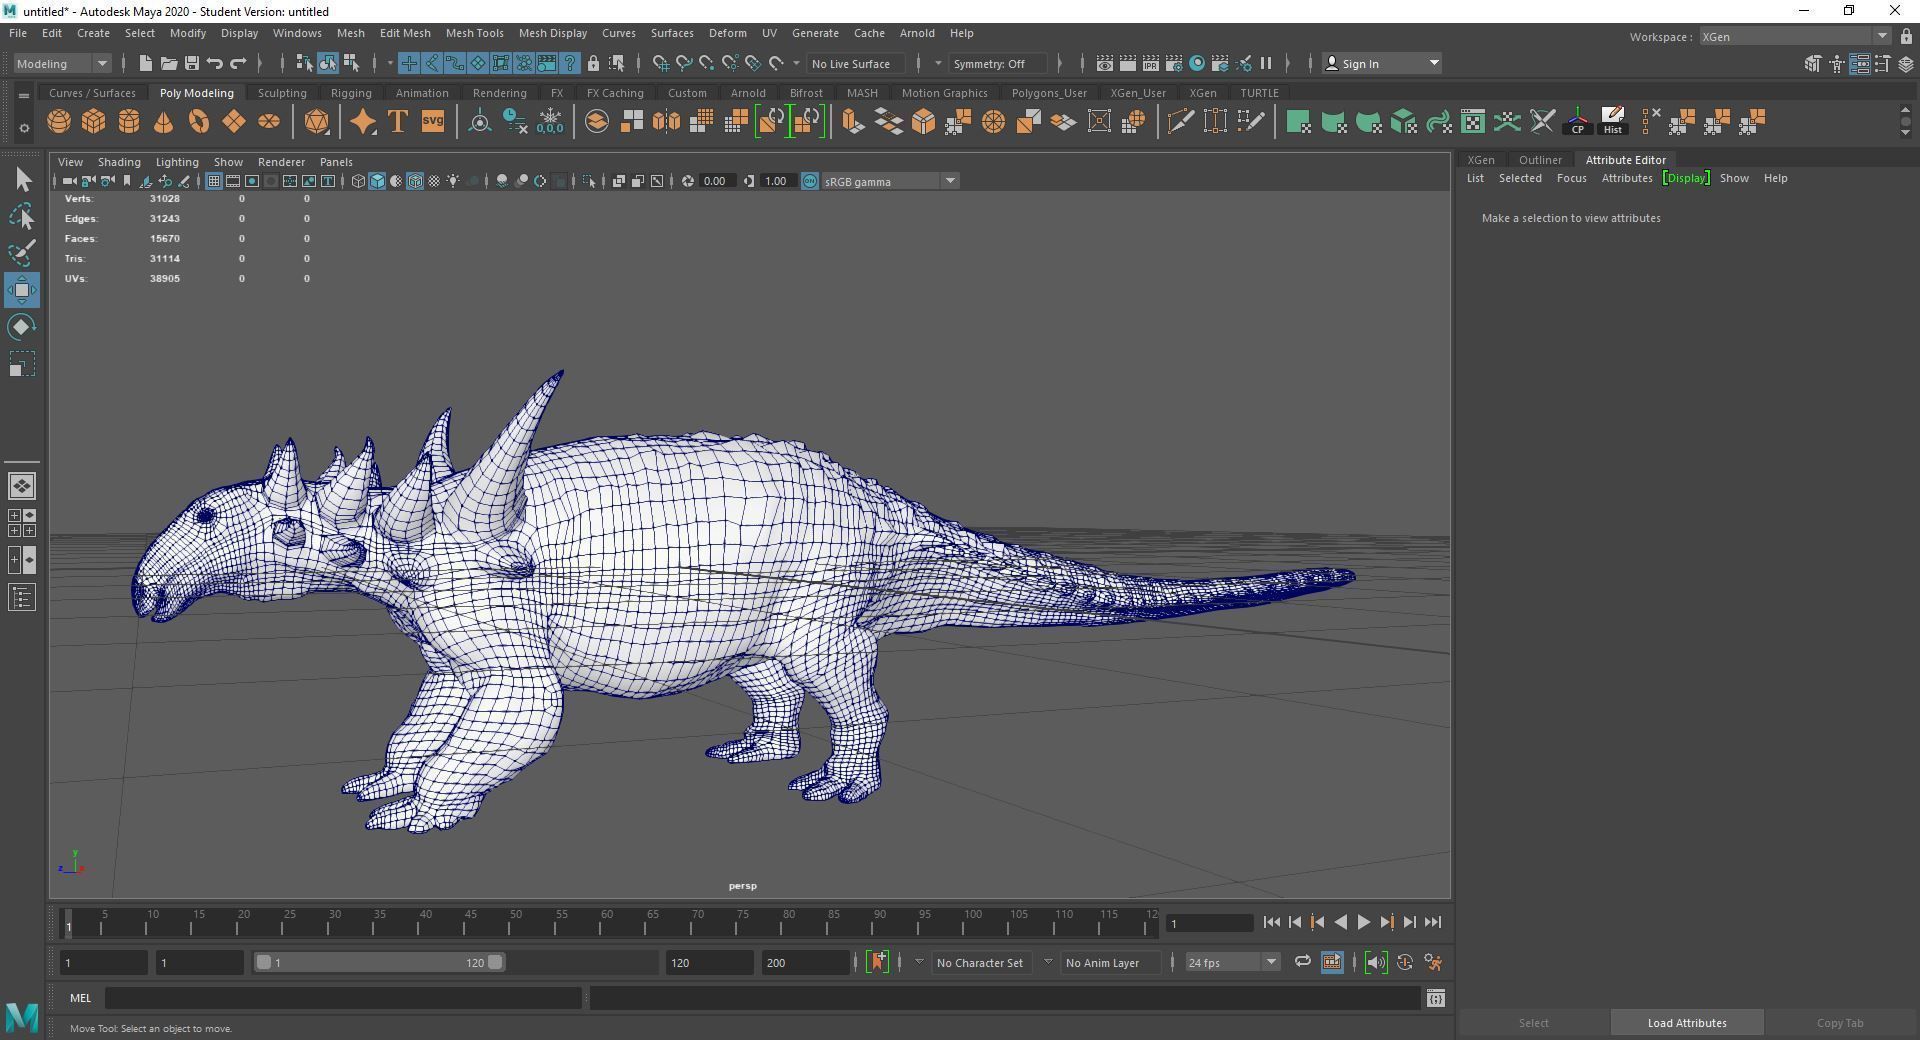Select the Lasso tool in toolbox
Image resolution: width=1920 pixels, height=1040 pixels.
22,216
